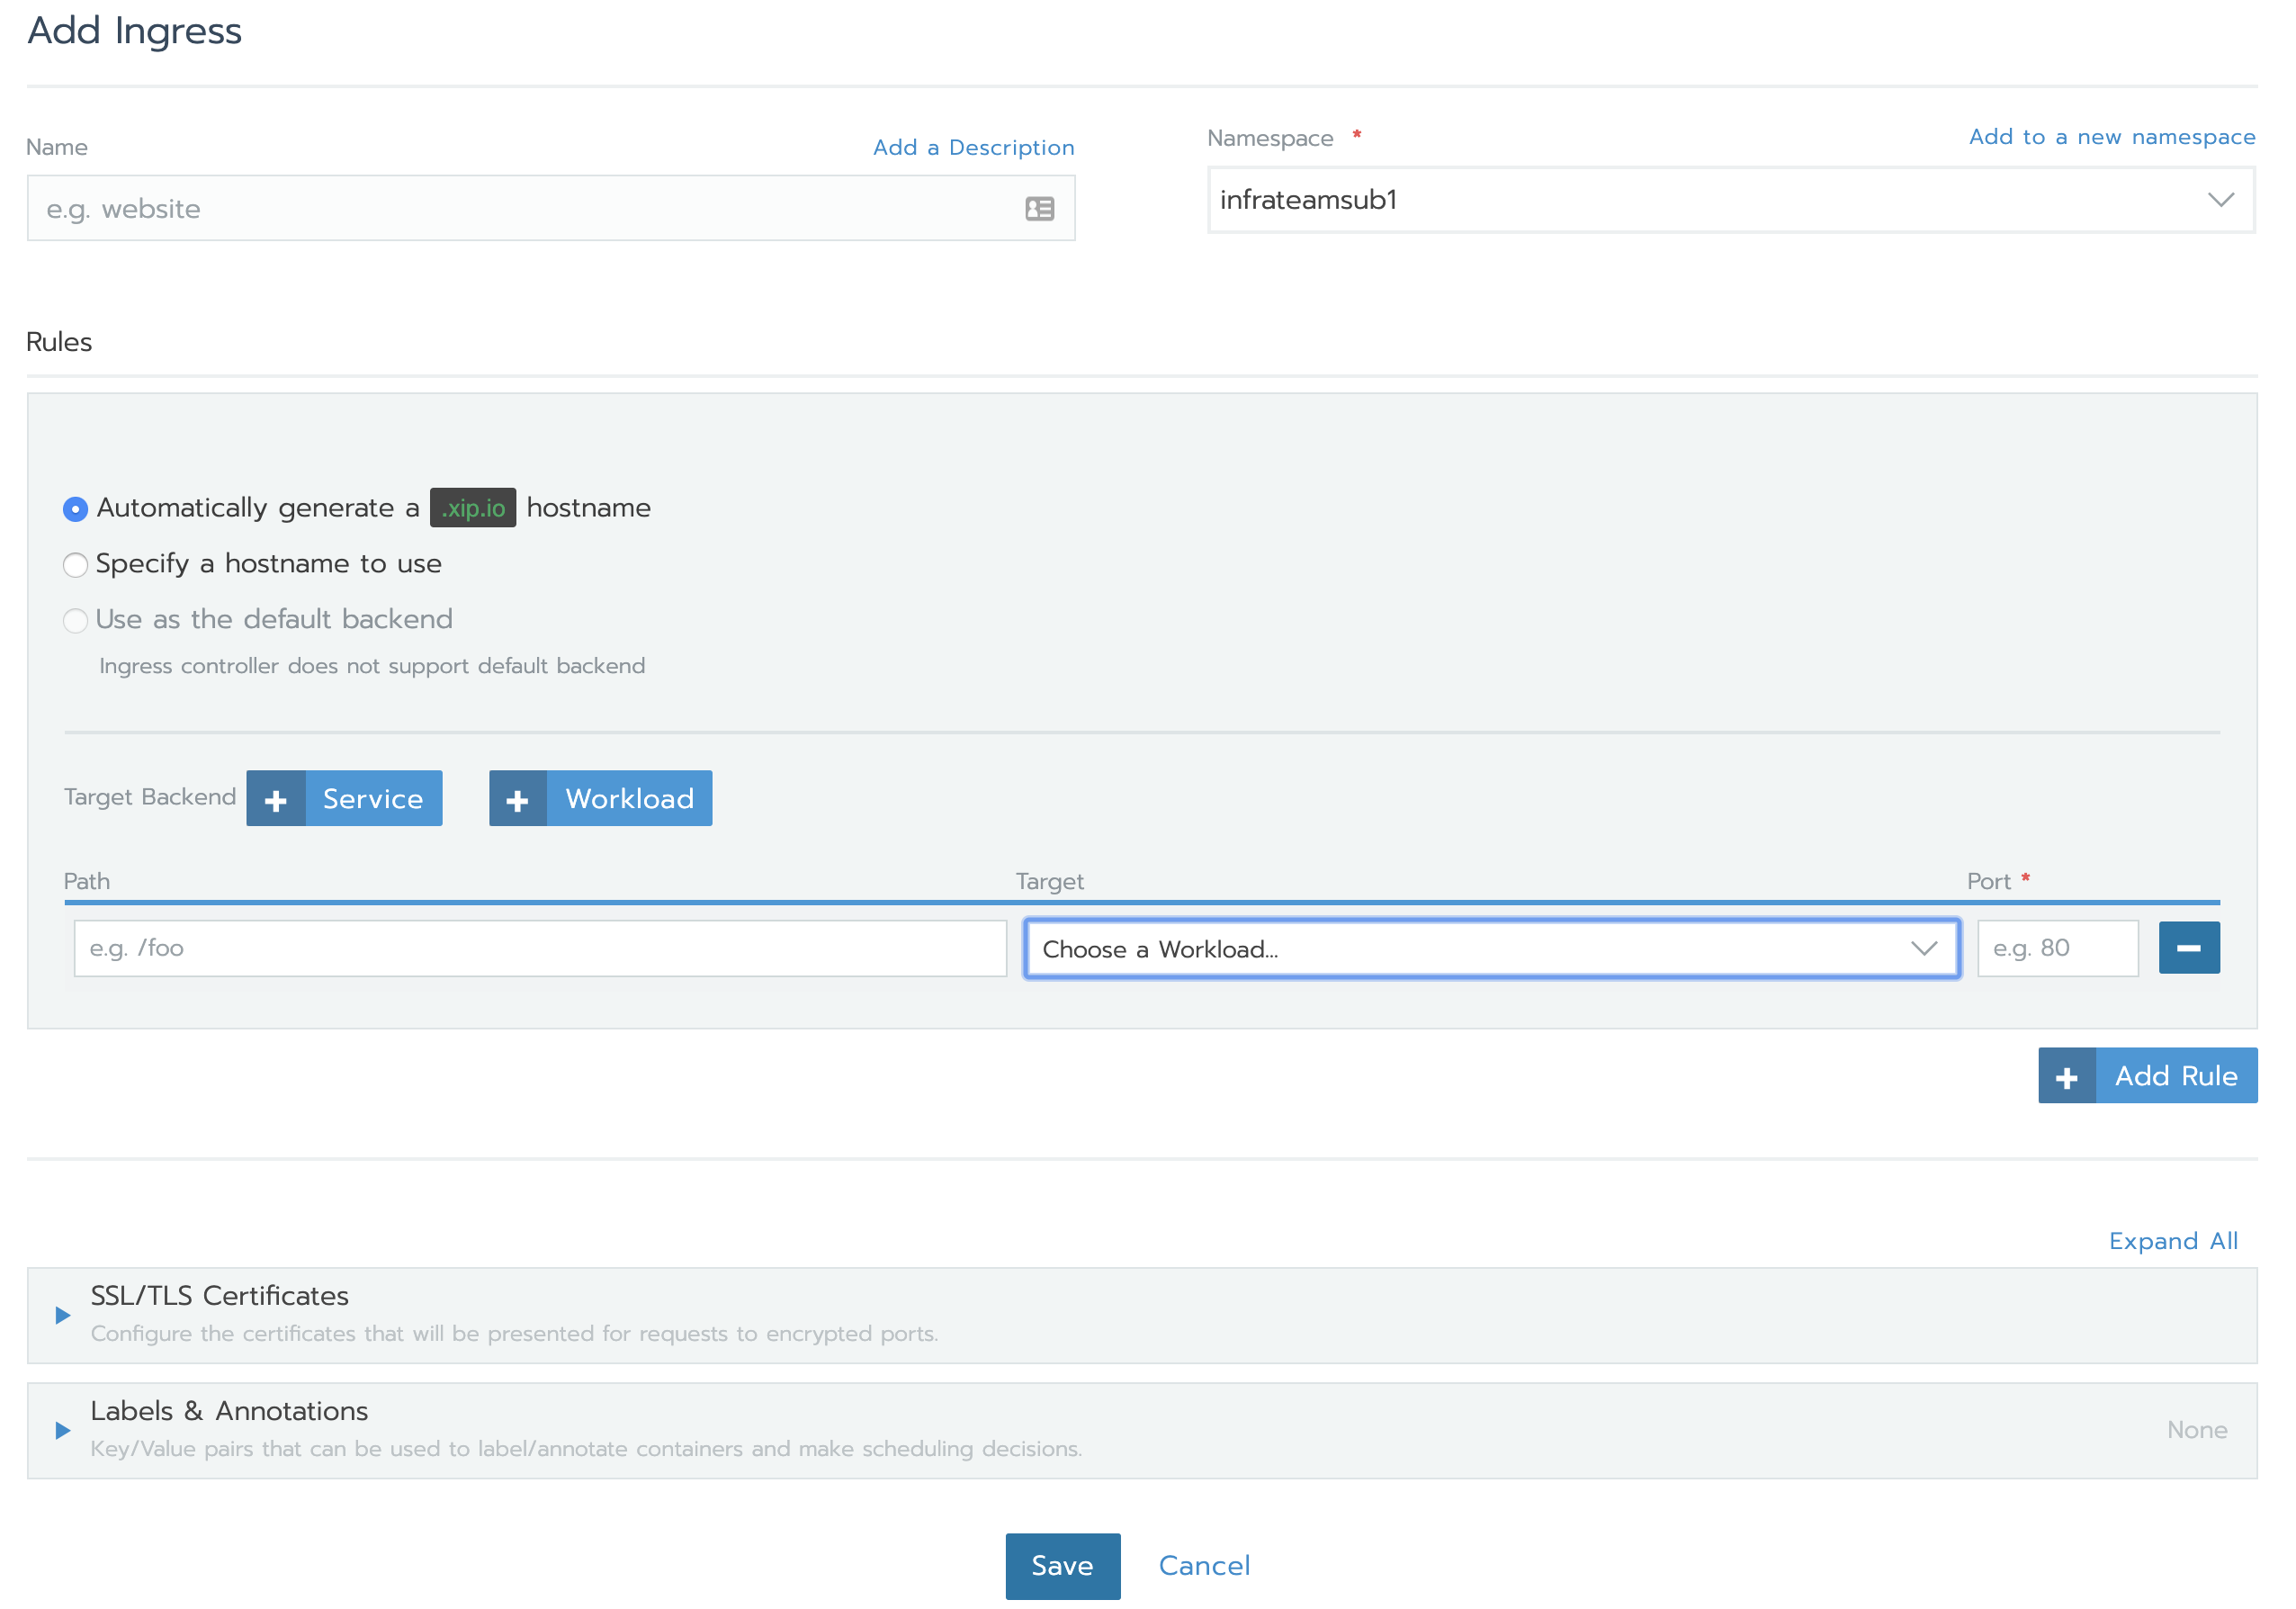The width and height of the screenshot is (2296, 1609).
Task: Click the plus icon on Service button
Action: [276, 800]
